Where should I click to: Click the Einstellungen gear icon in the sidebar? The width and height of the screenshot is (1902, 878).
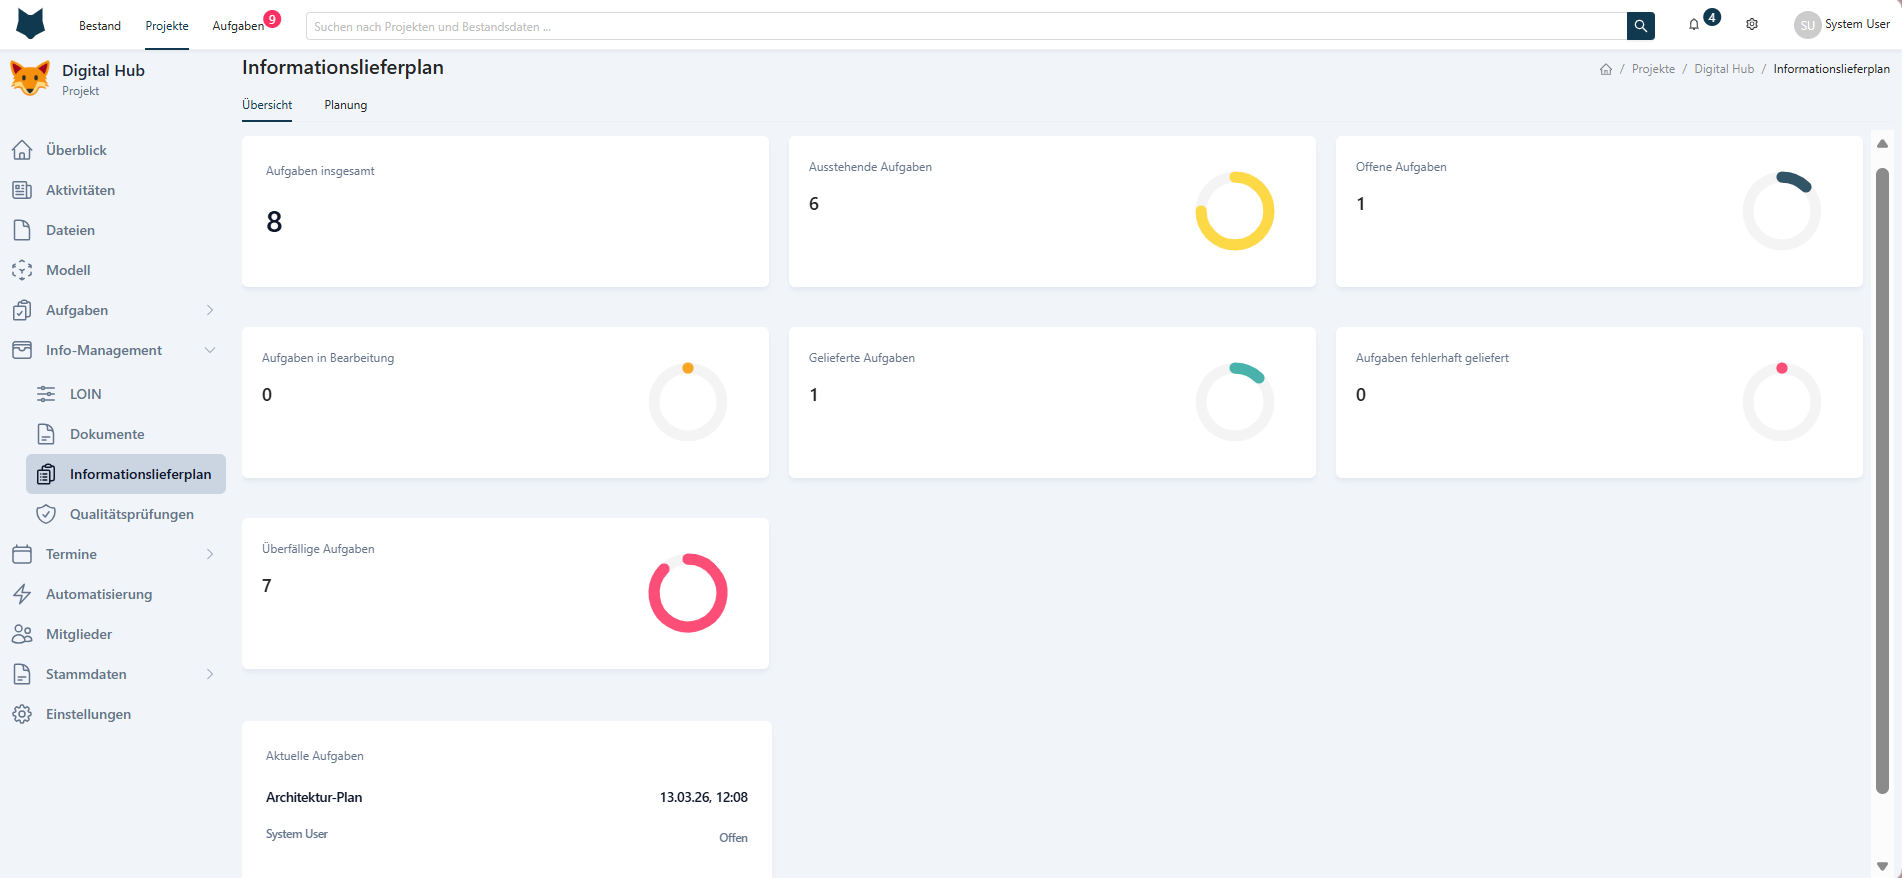coord(22,714)
